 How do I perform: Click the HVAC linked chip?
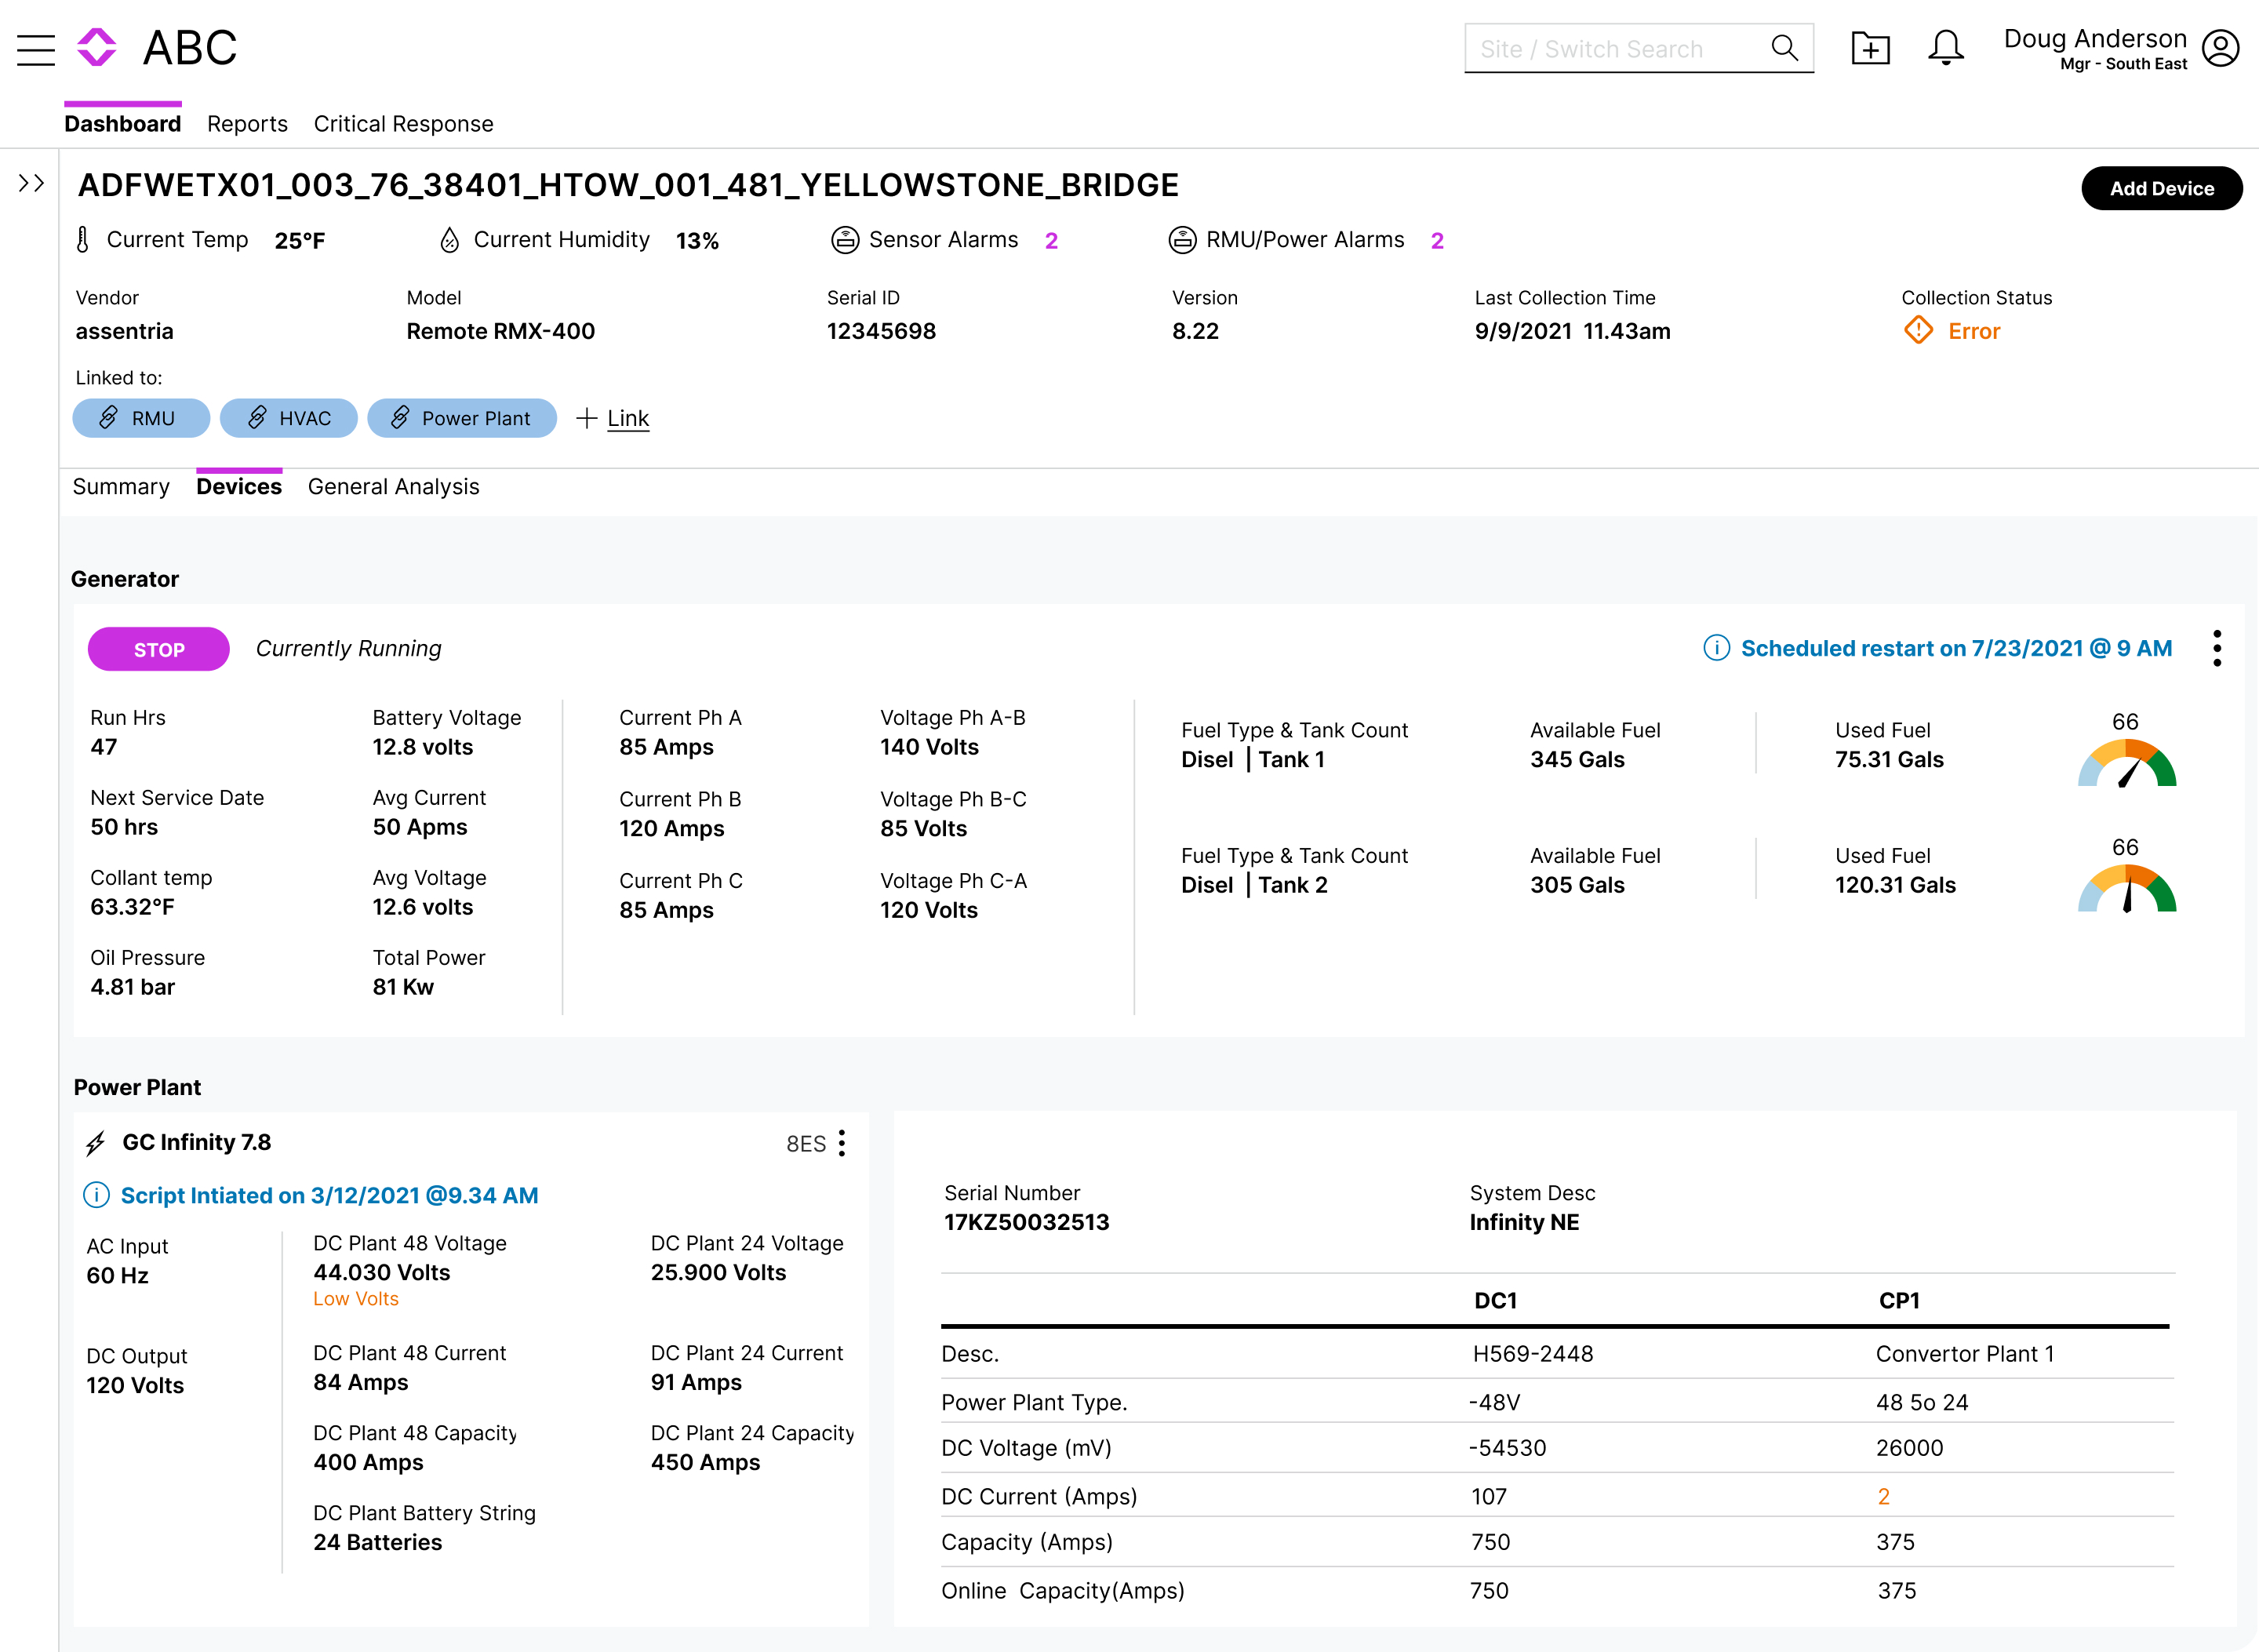point(288,418)
